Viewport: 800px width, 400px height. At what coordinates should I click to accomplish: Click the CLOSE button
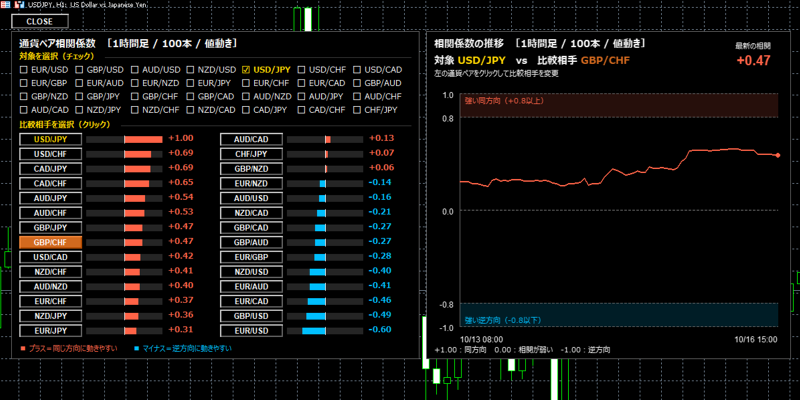click(40, 21)
